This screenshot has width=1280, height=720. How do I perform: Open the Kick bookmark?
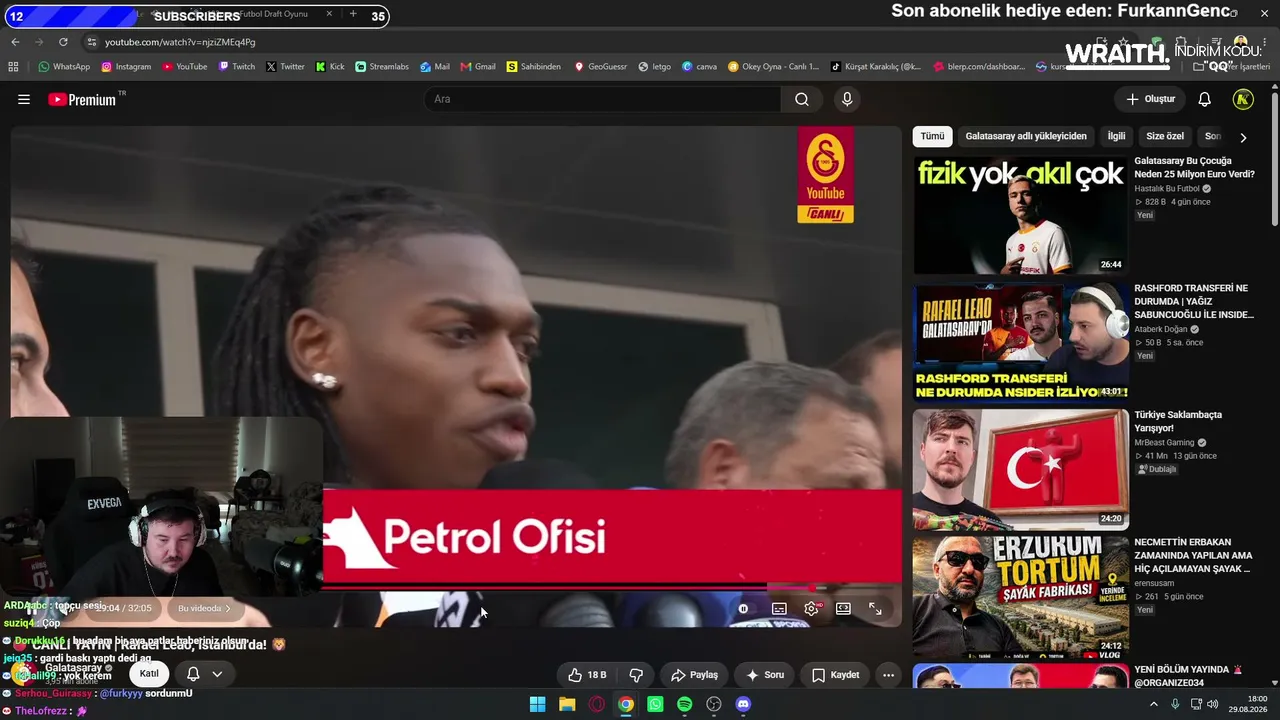click(x=330, y=67)
